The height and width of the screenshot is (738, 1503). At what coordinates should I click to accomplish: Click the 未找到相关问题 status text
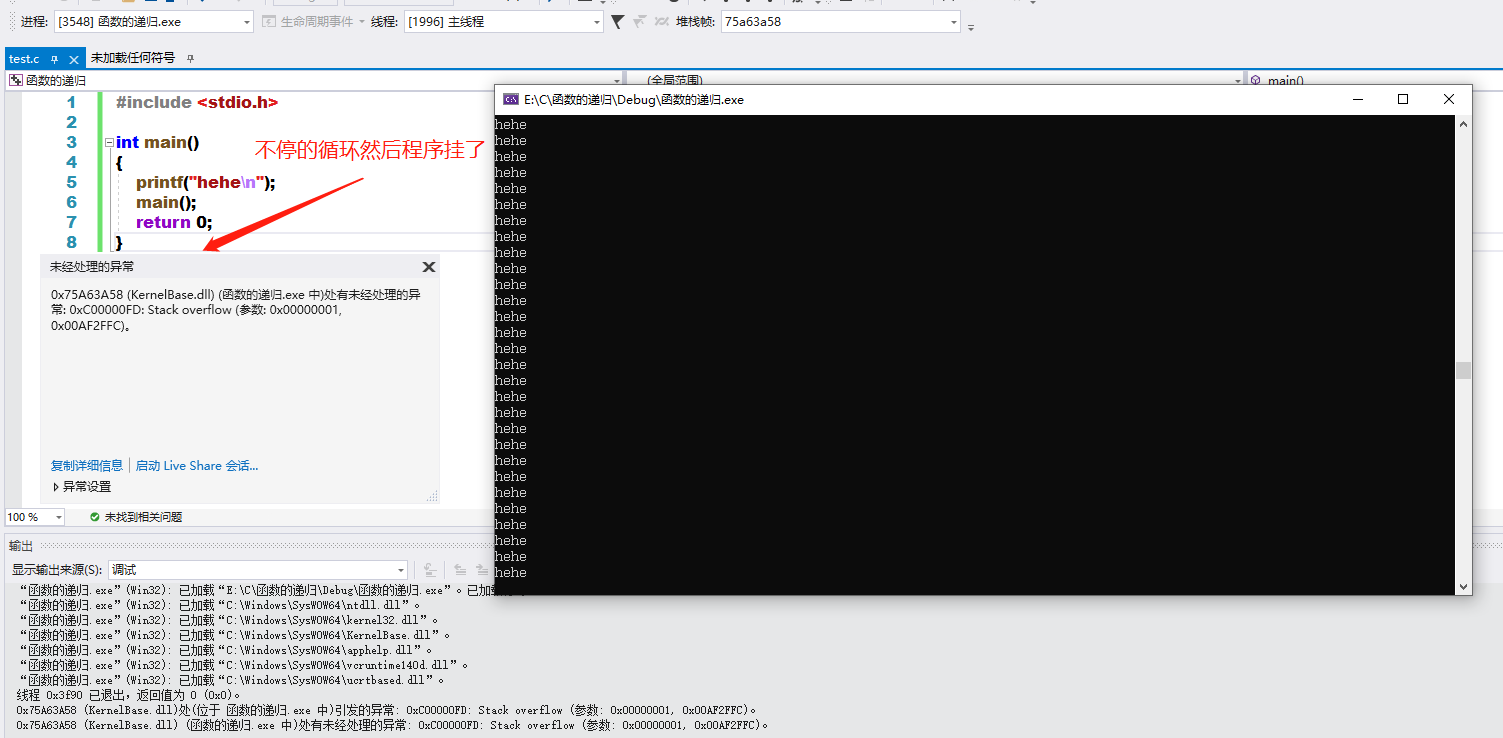click(143, 517)
